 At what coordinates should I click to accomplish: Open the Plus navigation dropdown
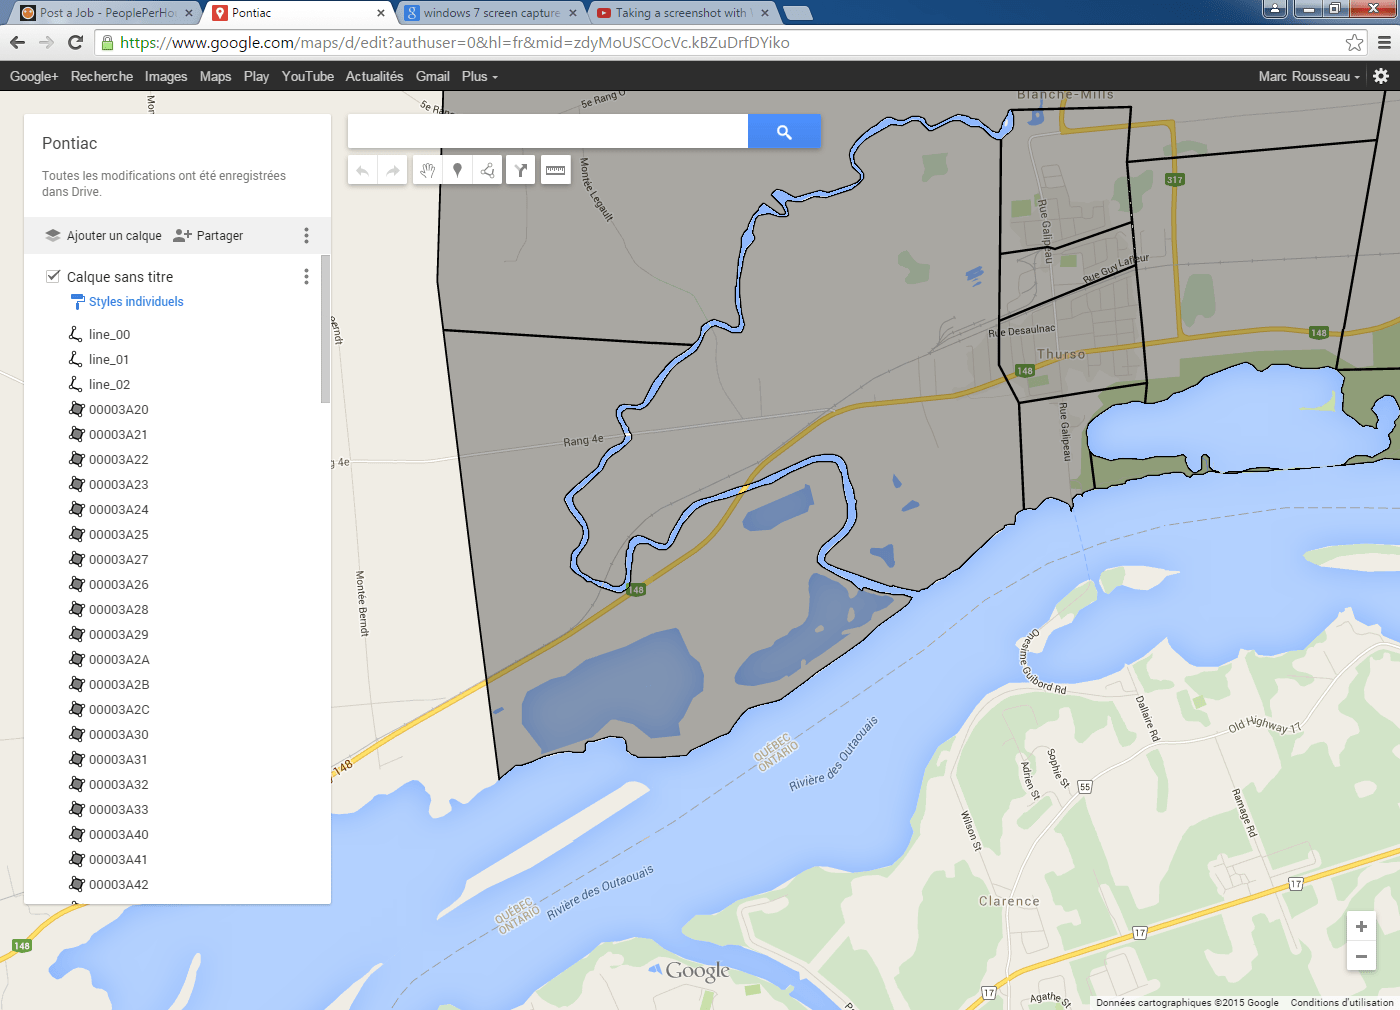(478, 76)
